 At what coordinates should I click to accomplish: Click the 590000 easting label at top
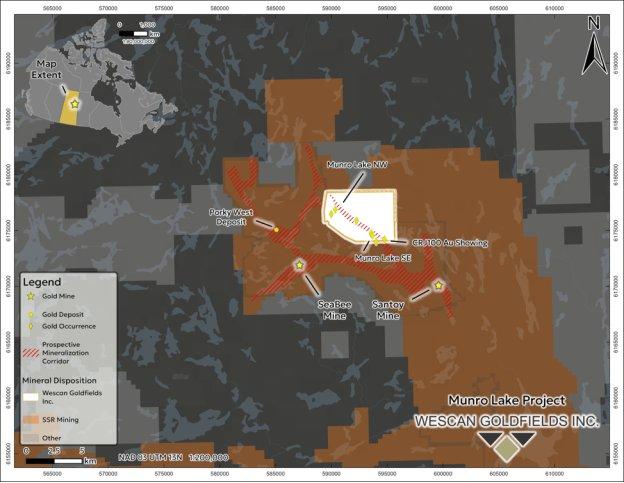331,8
